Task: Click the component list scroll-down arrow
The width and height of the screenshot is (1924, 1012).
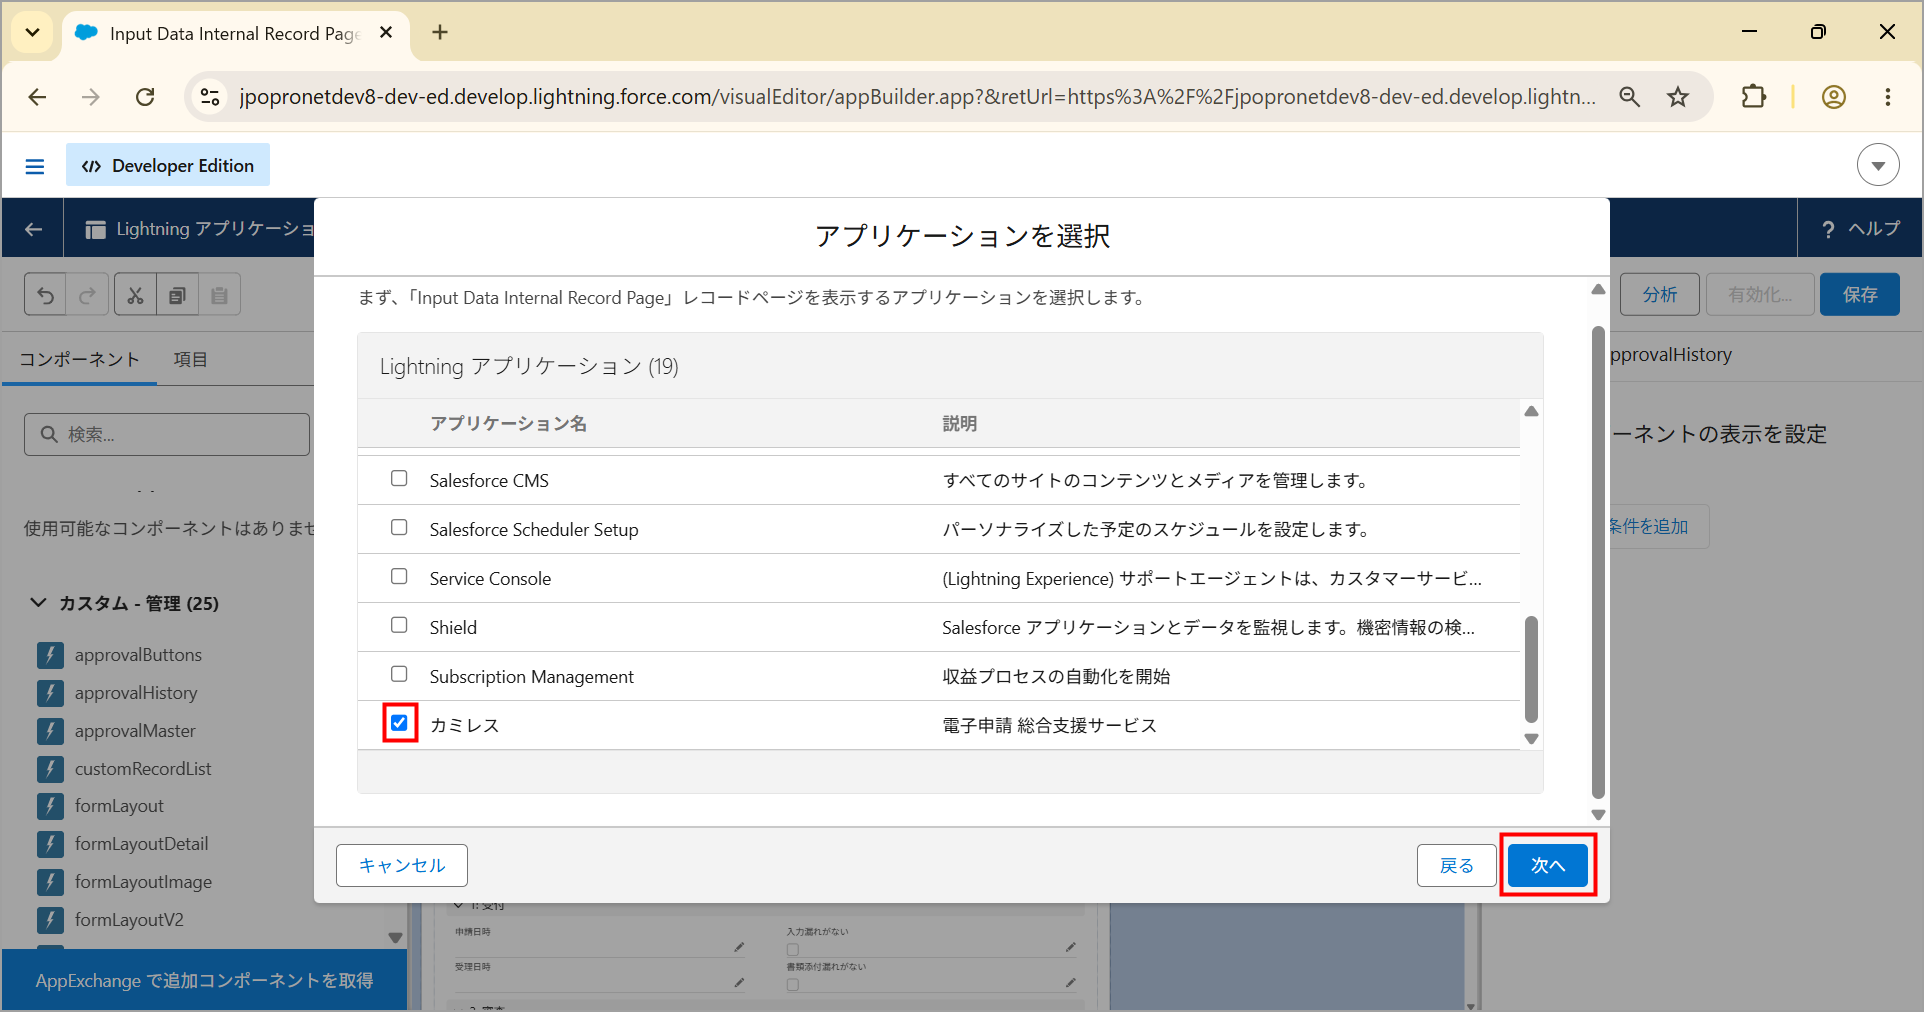Action: 395,938
